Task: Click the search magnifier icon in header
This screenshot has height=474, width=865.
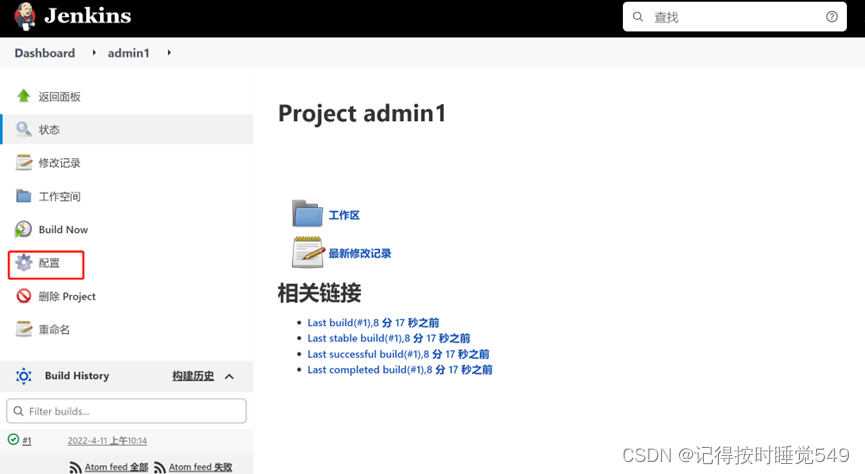Action: [x=638, y=17]
